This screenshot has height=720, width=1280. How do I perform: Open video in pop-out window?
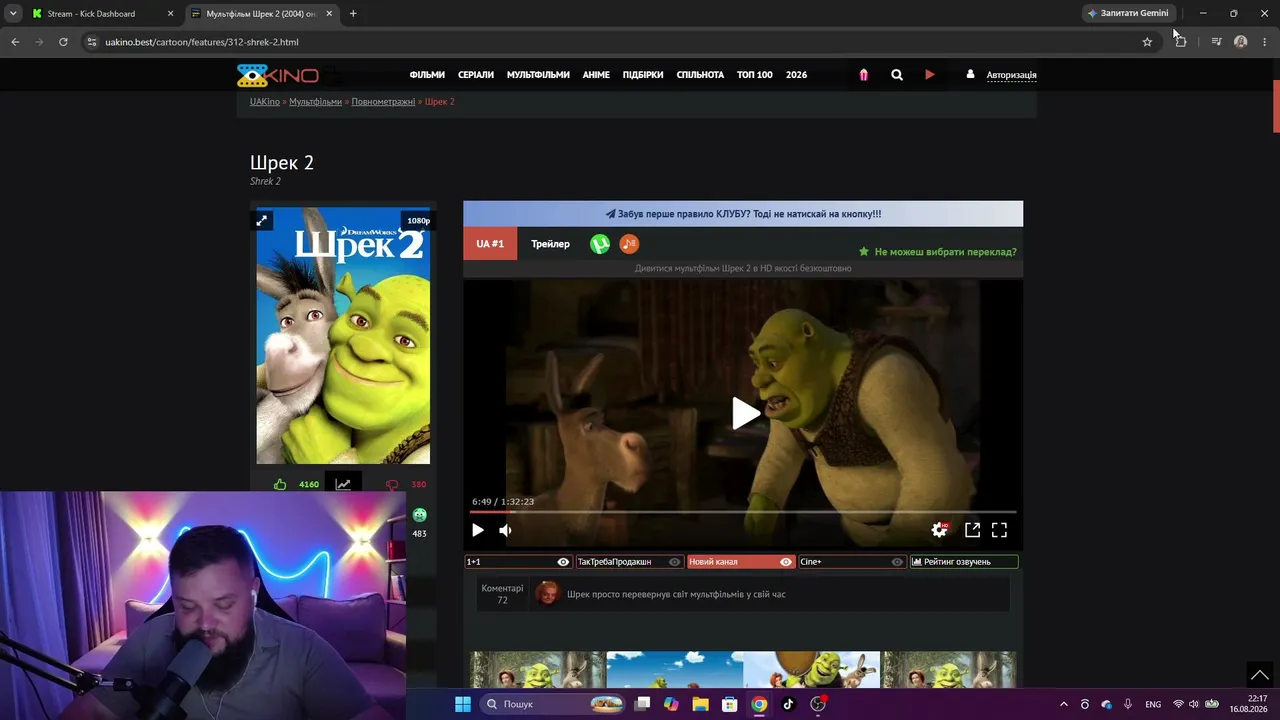click(972, 530)
